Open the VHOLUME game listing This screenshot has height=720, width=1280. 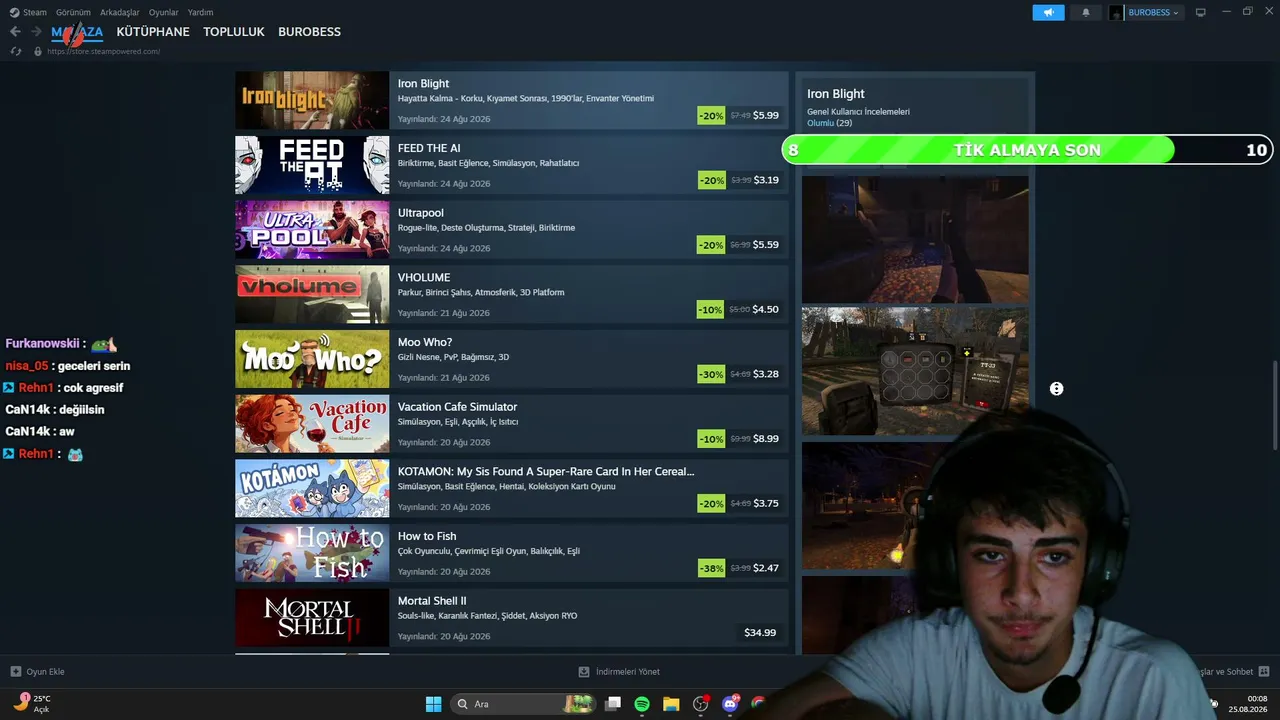coord(512,294)
